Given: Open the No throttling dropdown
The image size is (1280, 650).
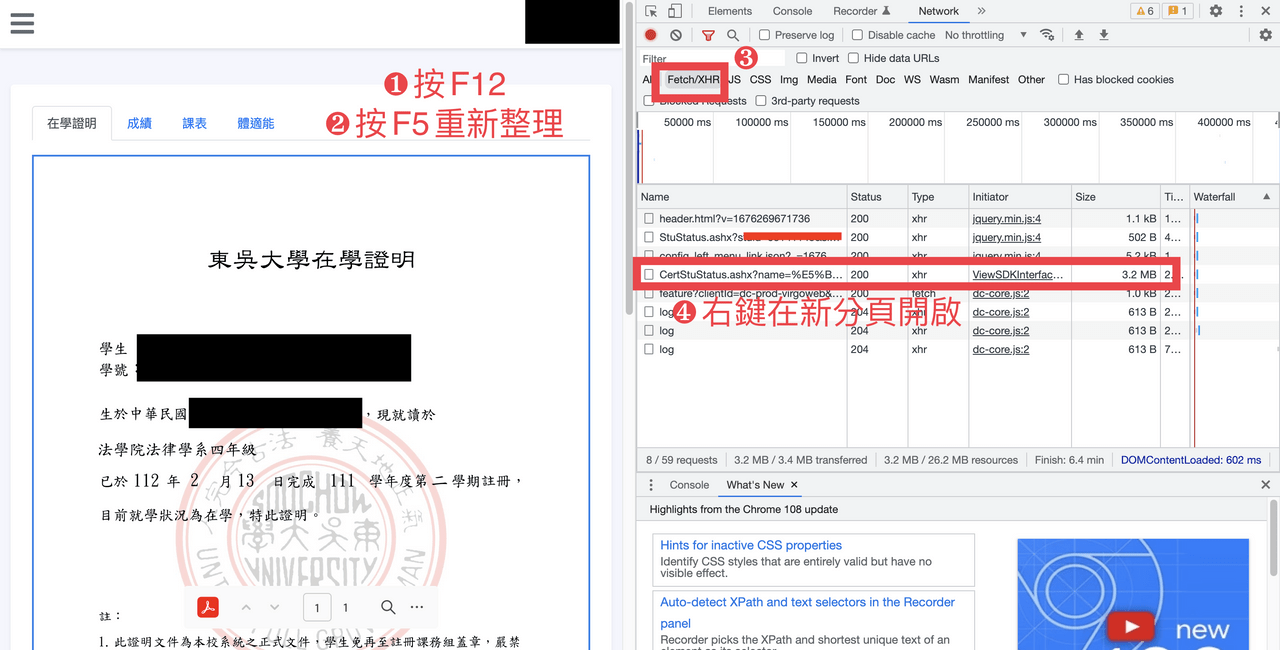Looking at the screenshot, I should [986, 35].
